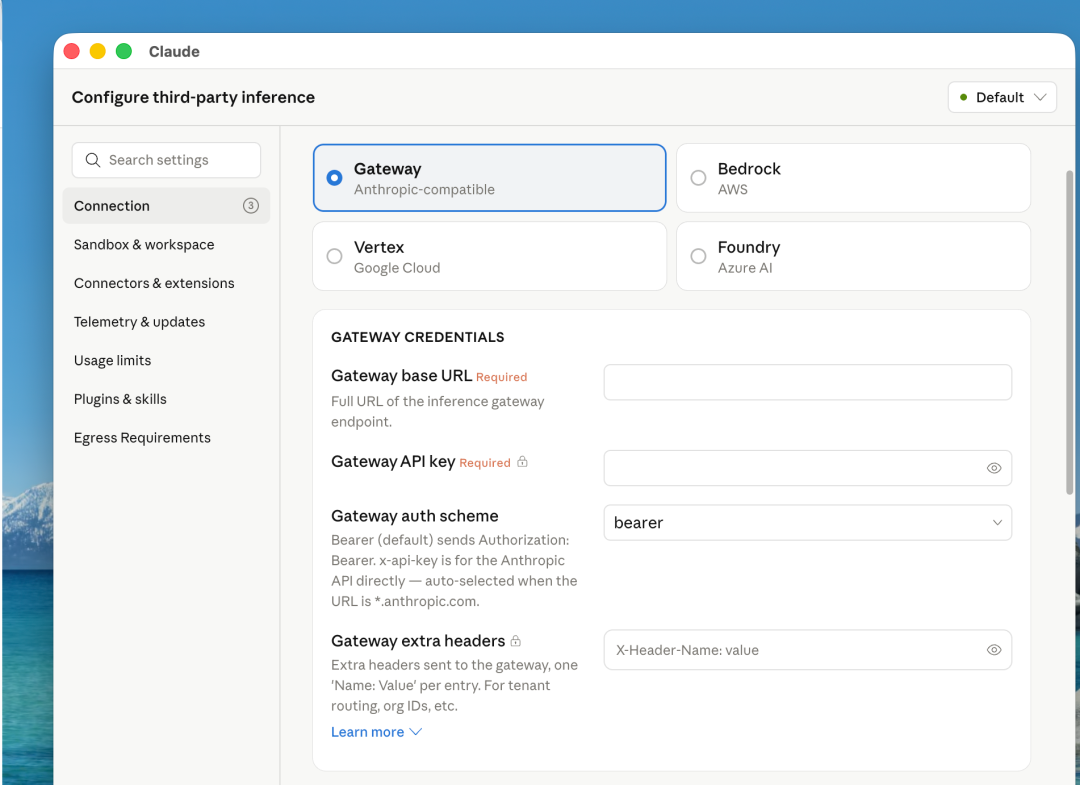Pick the Foundry Azure AI provider
Image resolution: width=1080 pixels, height=785 pixels.
coord(699,256)
